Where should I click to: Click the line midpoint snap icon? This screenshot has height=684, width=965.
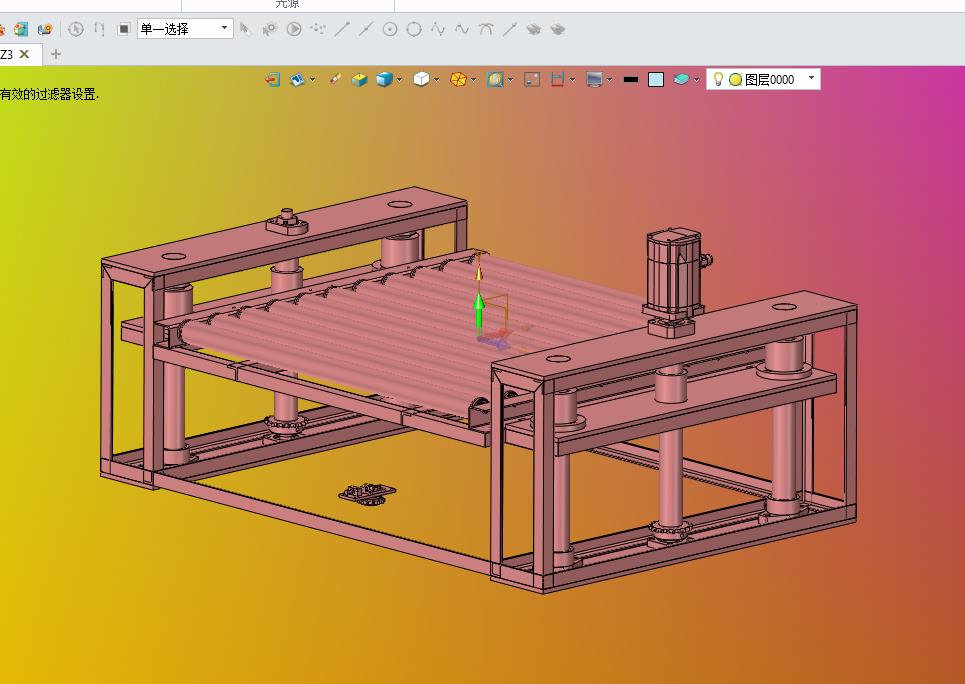(x=366, y=29)
